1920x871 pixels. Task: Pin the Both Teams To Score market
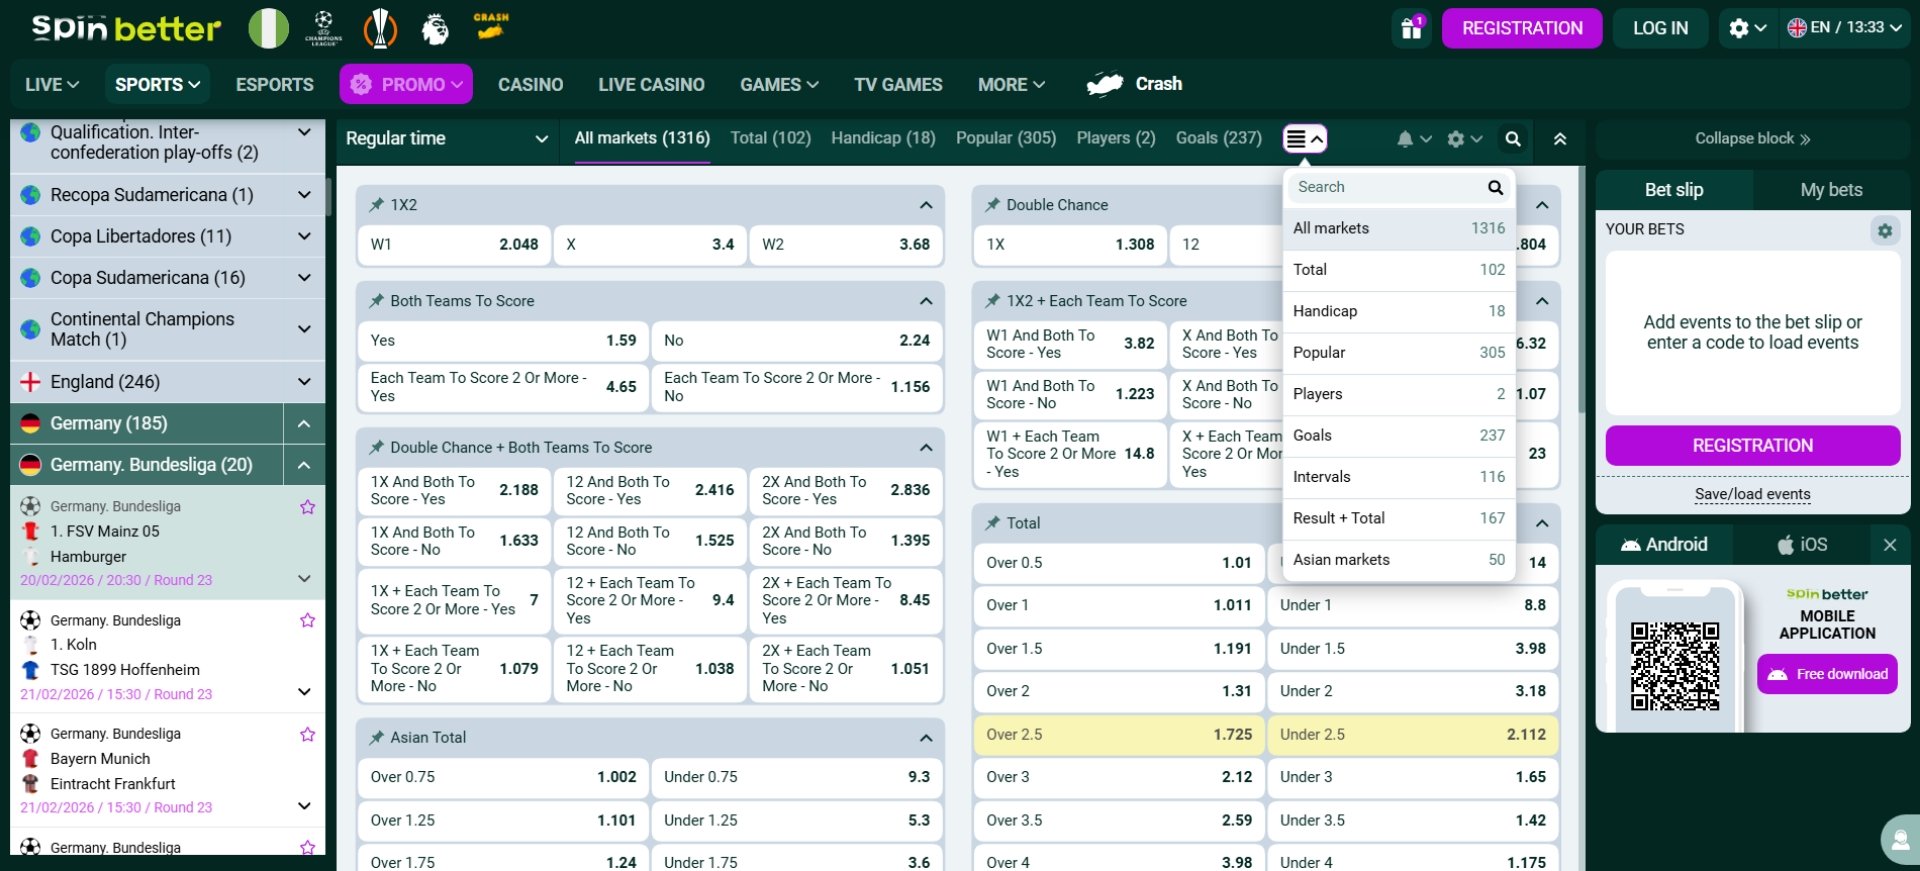[377, 301]
